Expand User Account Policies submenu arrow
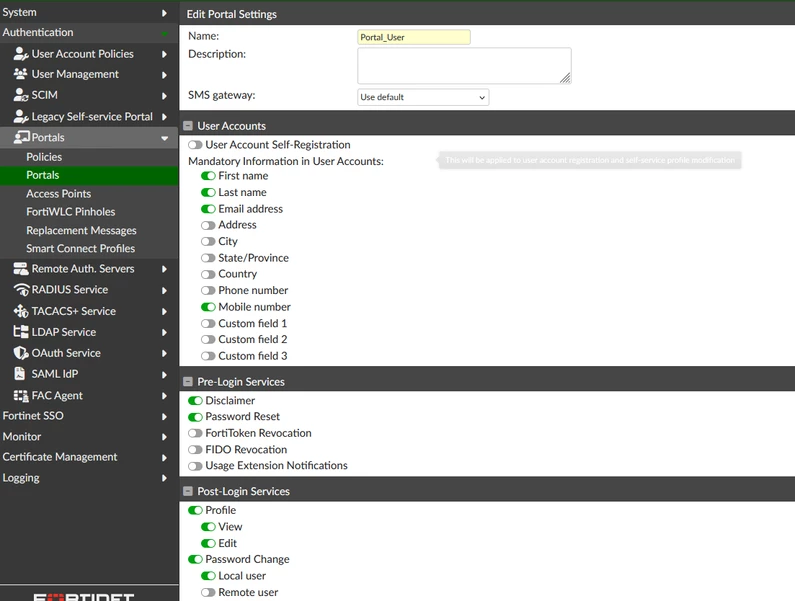 pyautogui.click(x=164, y=54)
